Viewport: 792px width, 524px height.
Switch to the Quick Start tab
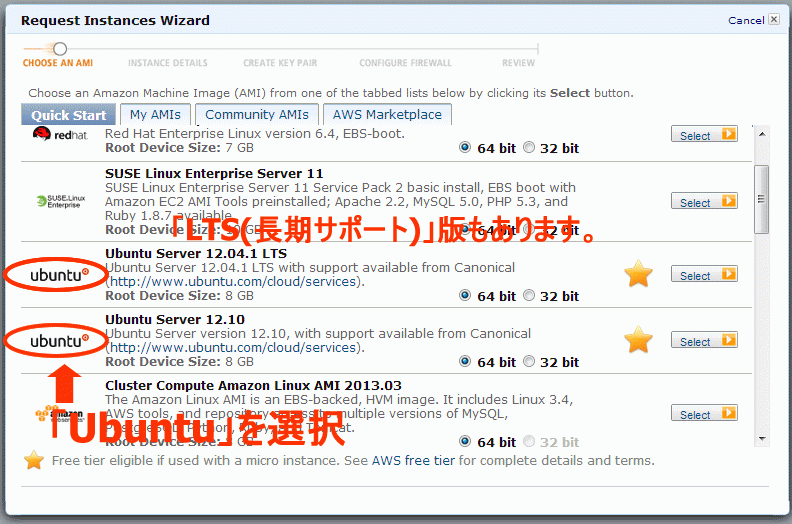tap(68, 115)
